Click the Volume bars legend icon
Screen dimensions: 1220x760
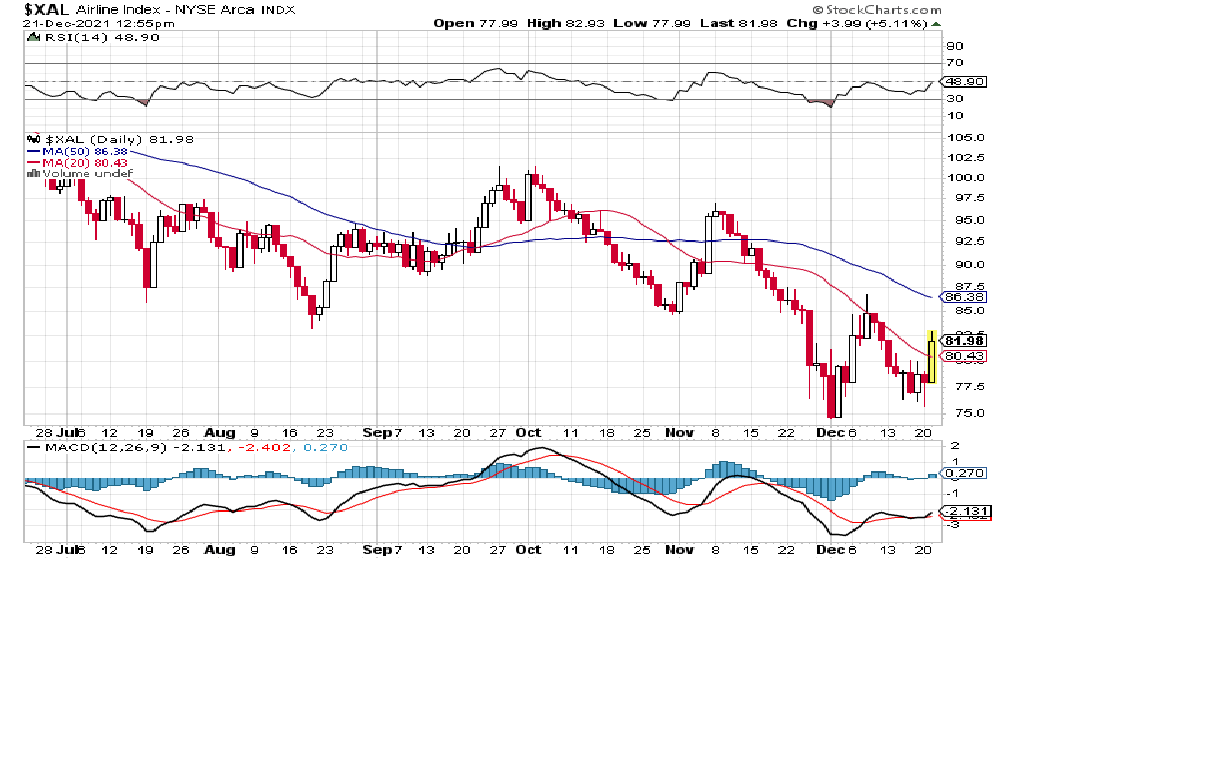click(x=33, y=173)
